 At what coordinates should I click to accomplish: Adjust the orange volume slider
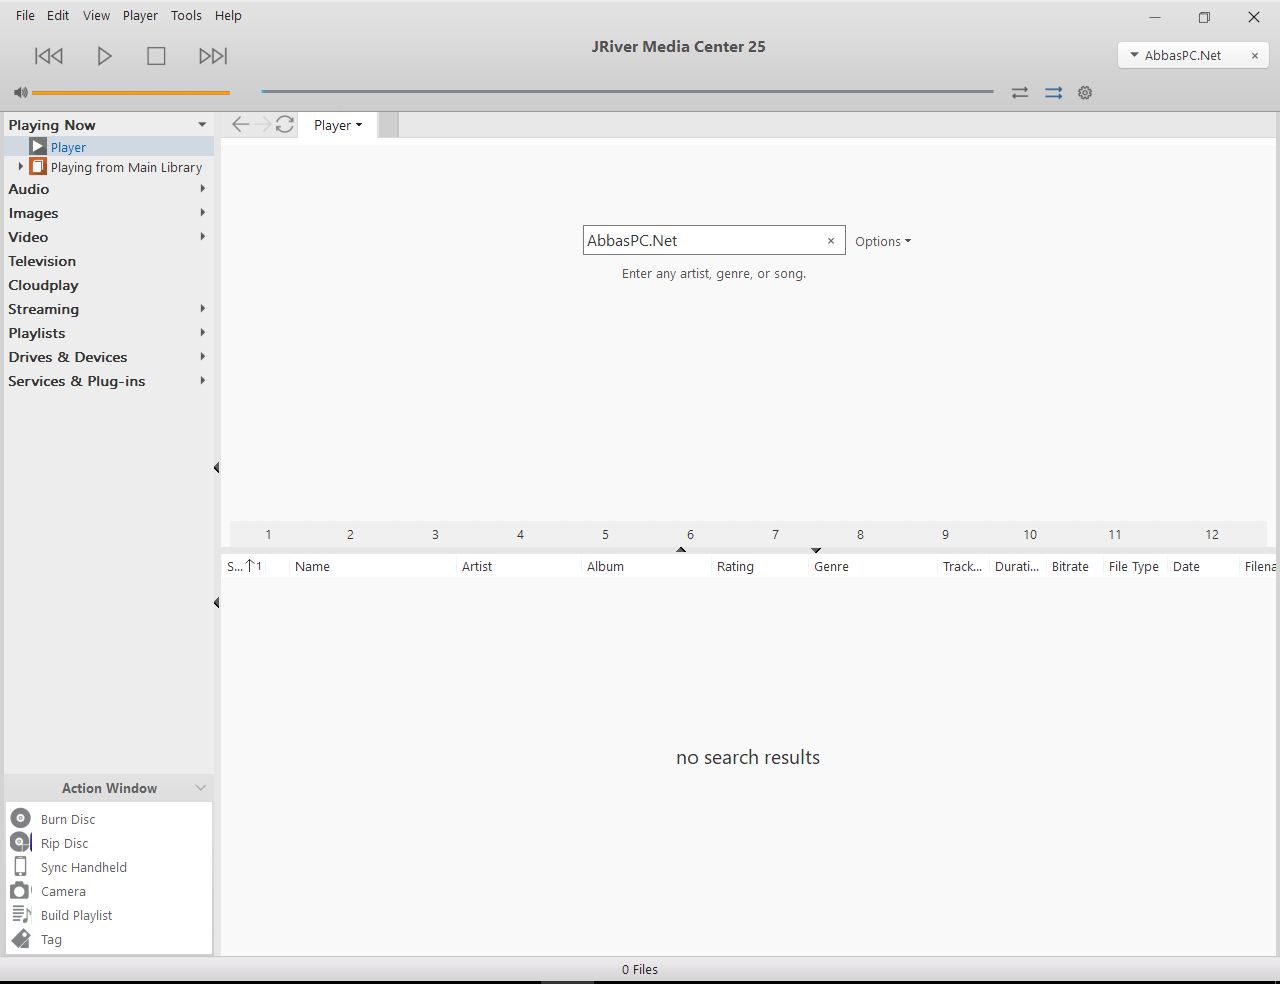coord(131,93)
